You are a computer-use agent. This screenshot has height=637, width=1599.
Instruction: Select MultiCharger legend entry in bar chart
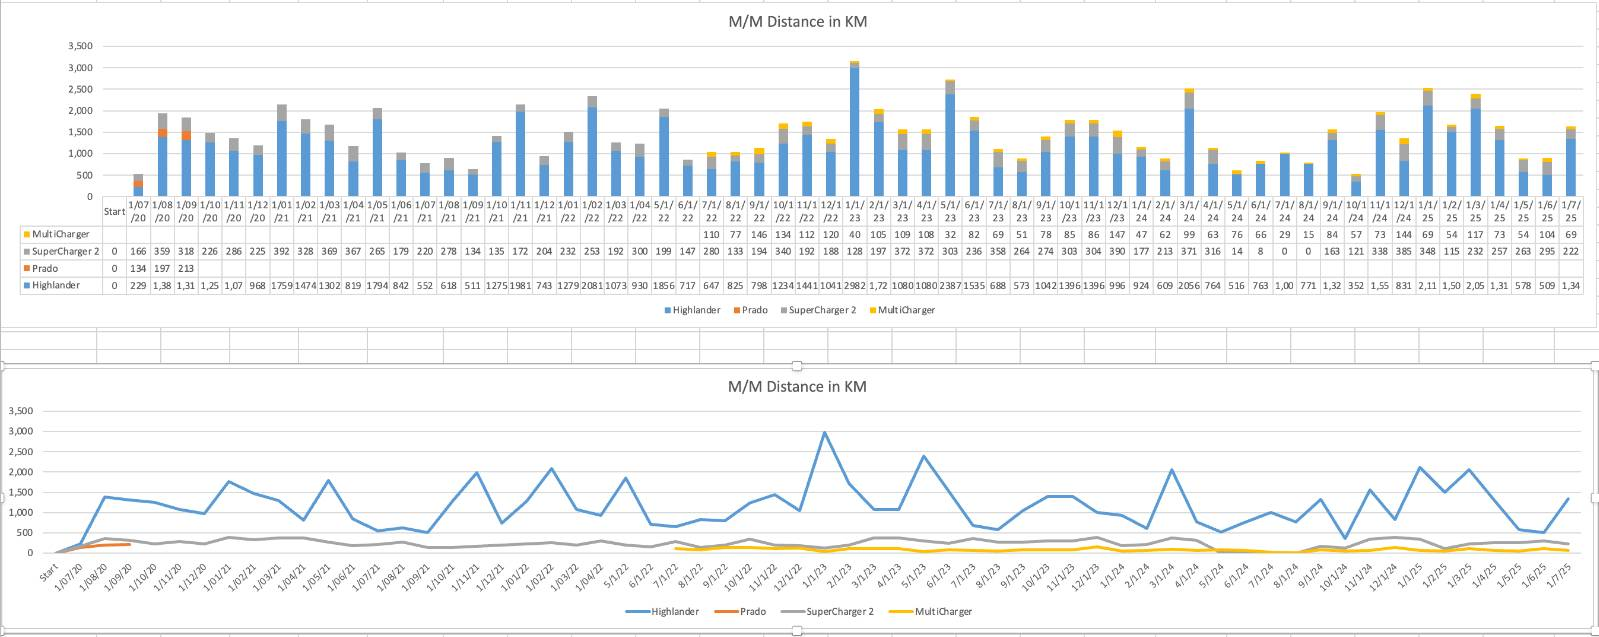906,310
